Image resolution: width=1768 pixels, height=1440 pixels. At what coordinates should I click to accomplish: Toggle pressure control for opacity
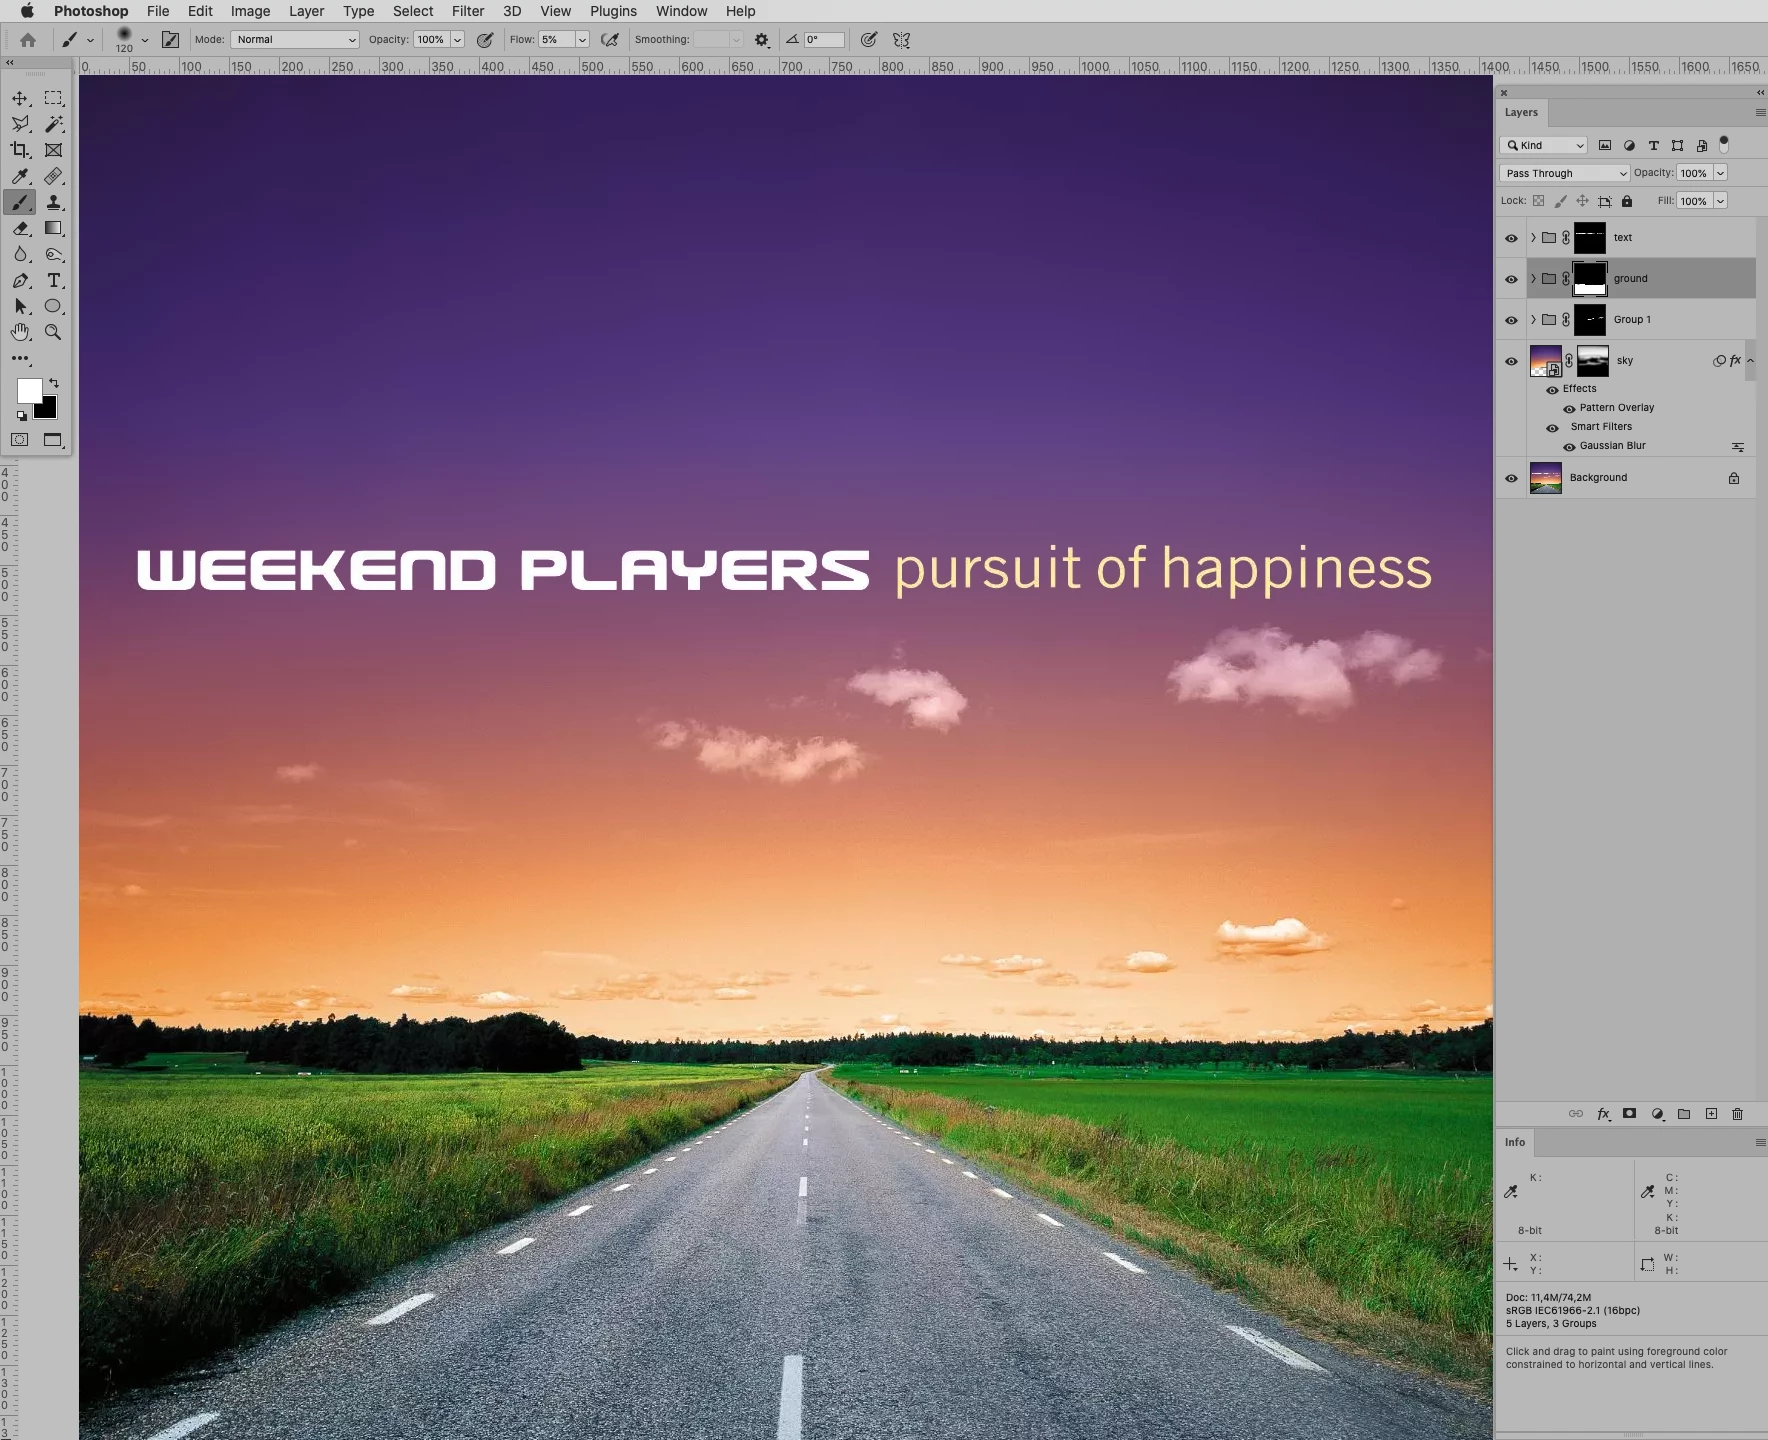(485, 40)
